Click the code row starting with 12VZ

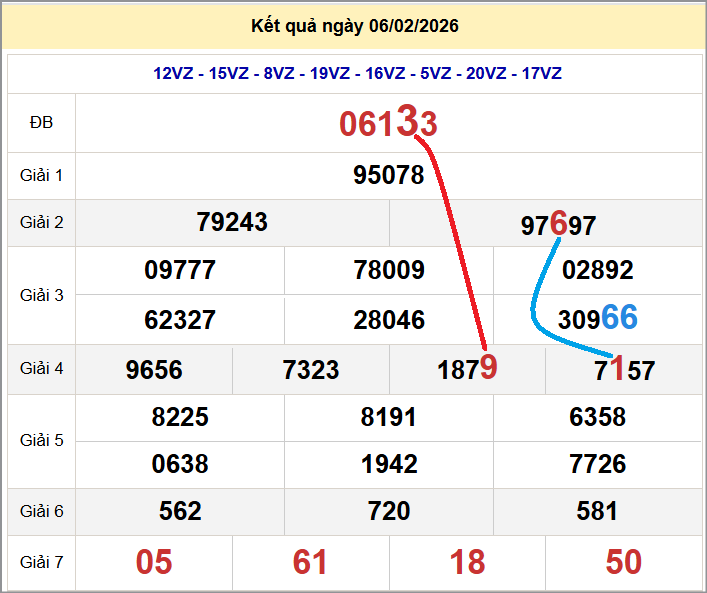click(357, 73)
